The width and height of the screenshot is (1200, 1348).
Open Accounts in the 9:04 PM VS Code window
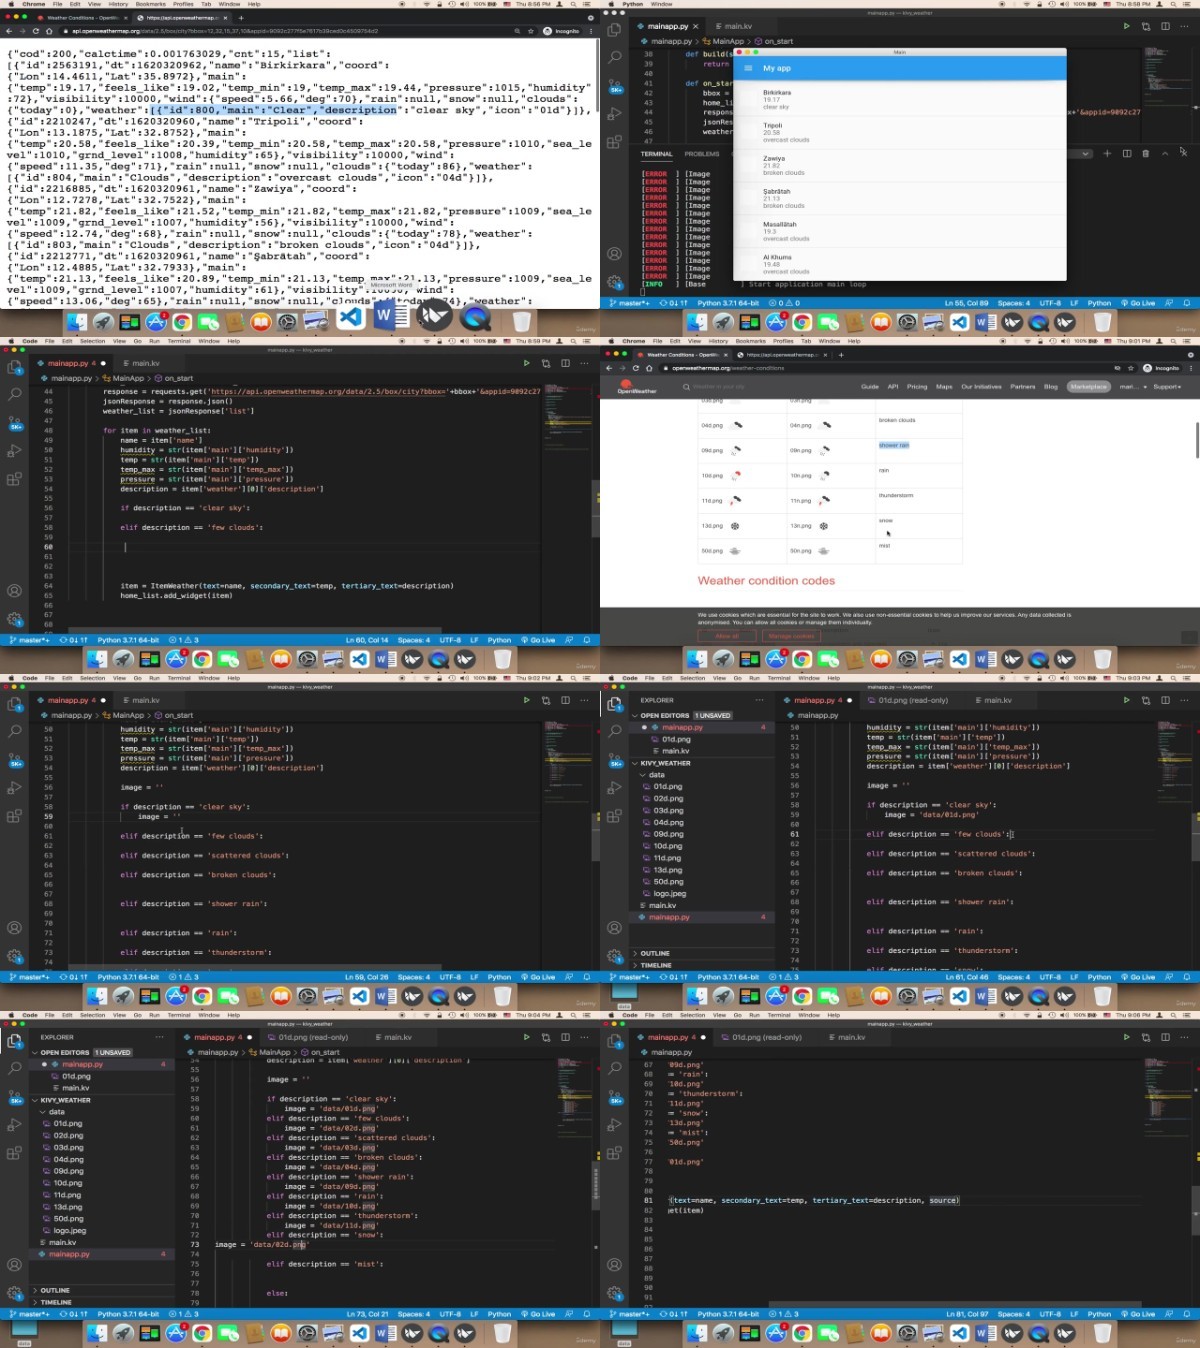pyautogui.click(x=14, y=1265)
